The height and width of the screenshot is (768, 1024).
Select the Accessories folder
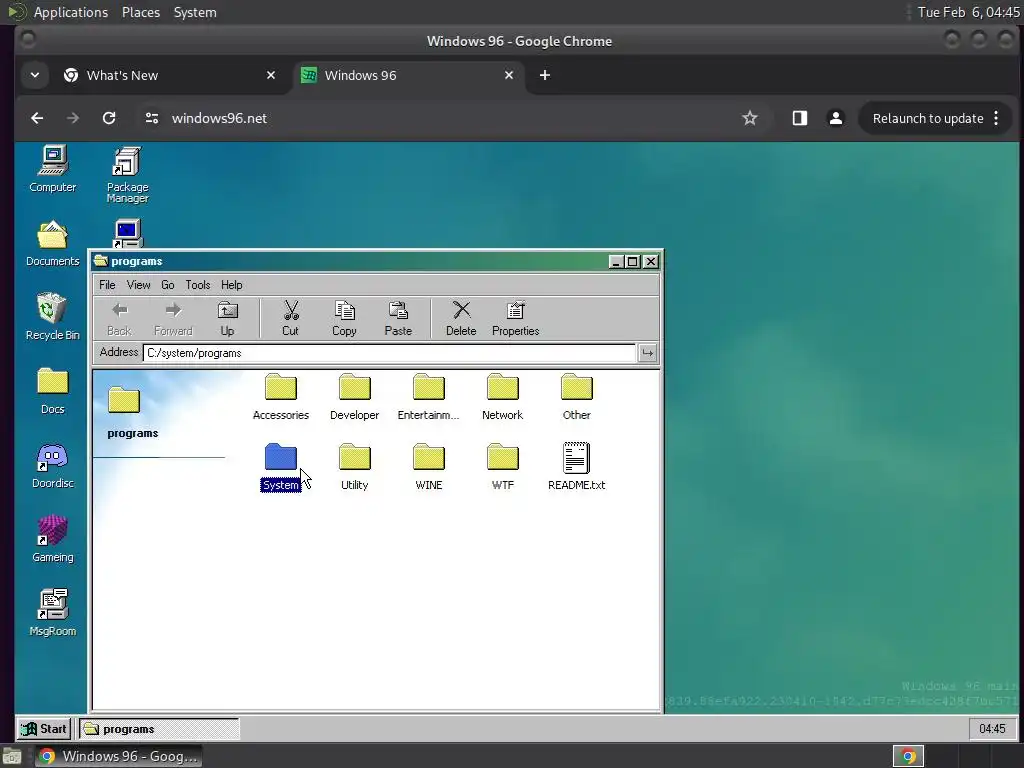281,397
